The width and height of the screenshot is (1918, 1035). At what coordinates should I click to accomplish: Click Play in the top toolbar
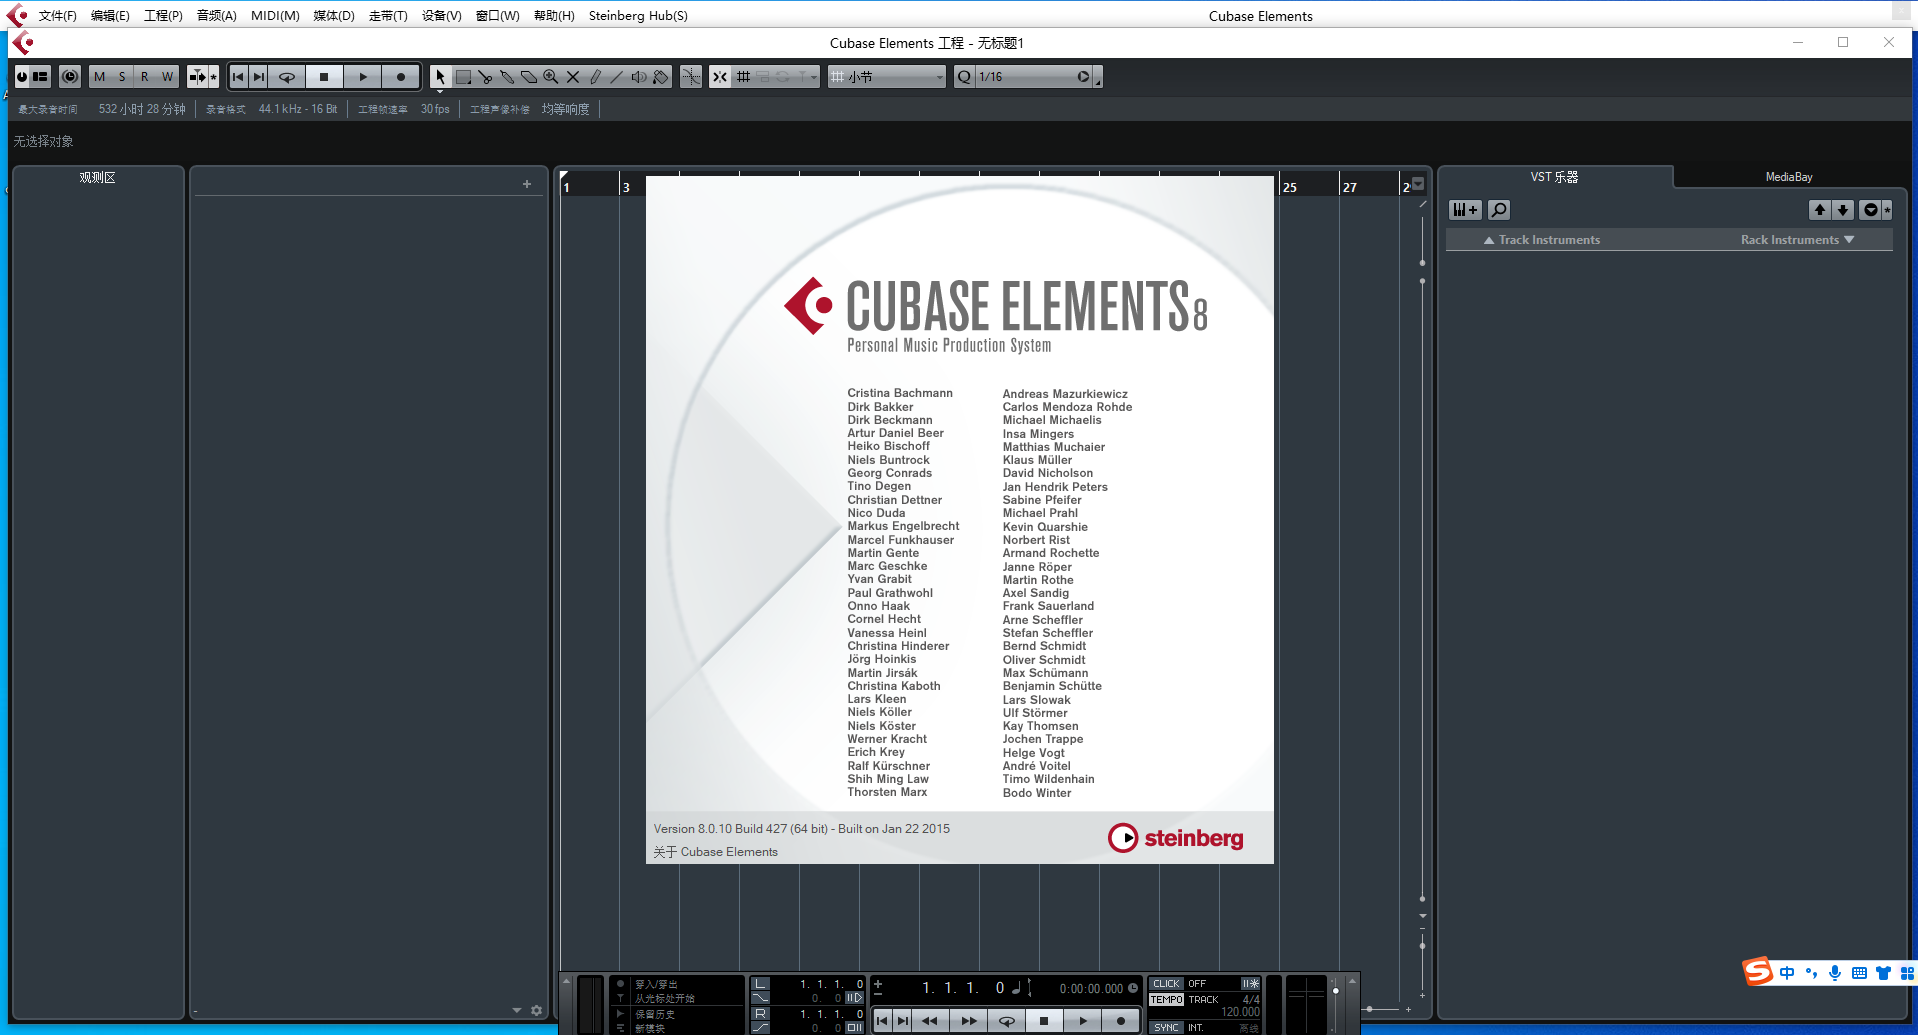(363, 77)
